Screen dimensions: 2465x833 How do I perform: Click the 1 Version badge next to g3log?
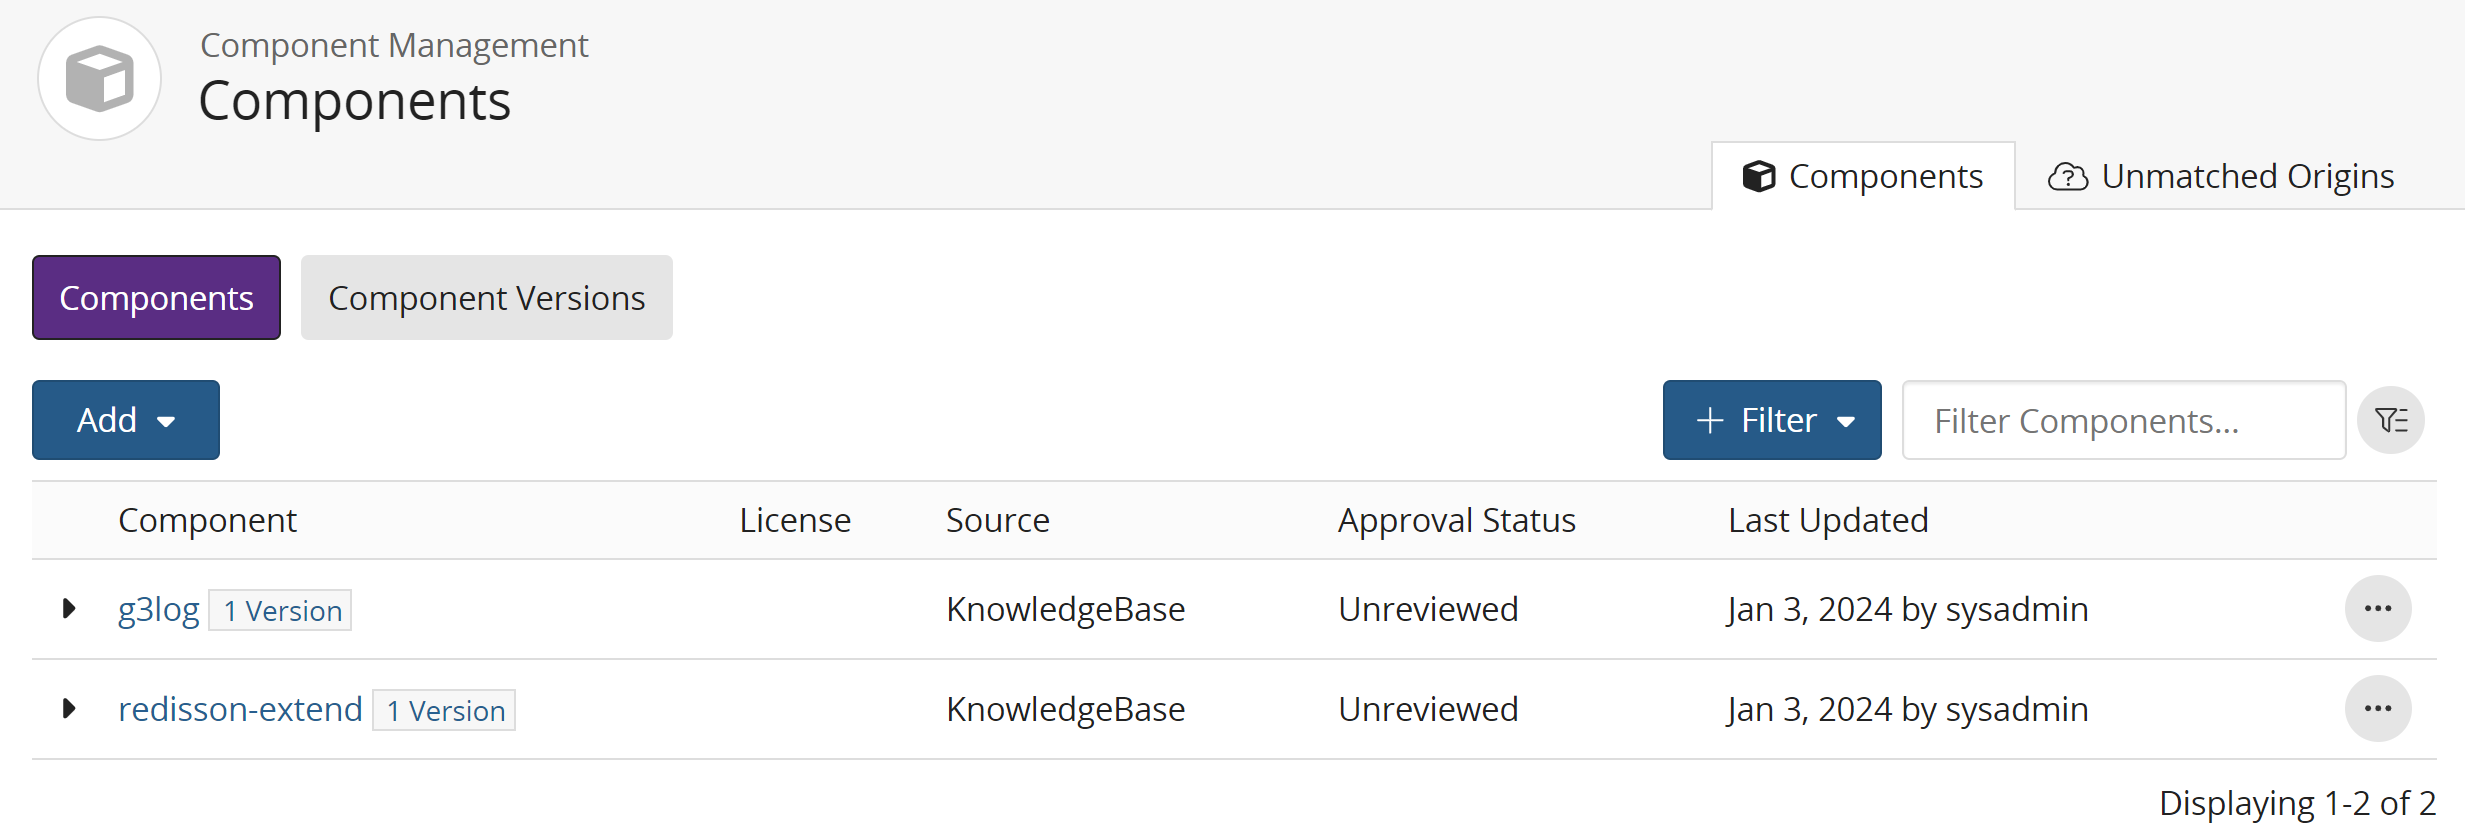pyautogui.click(x=280, y=610)
